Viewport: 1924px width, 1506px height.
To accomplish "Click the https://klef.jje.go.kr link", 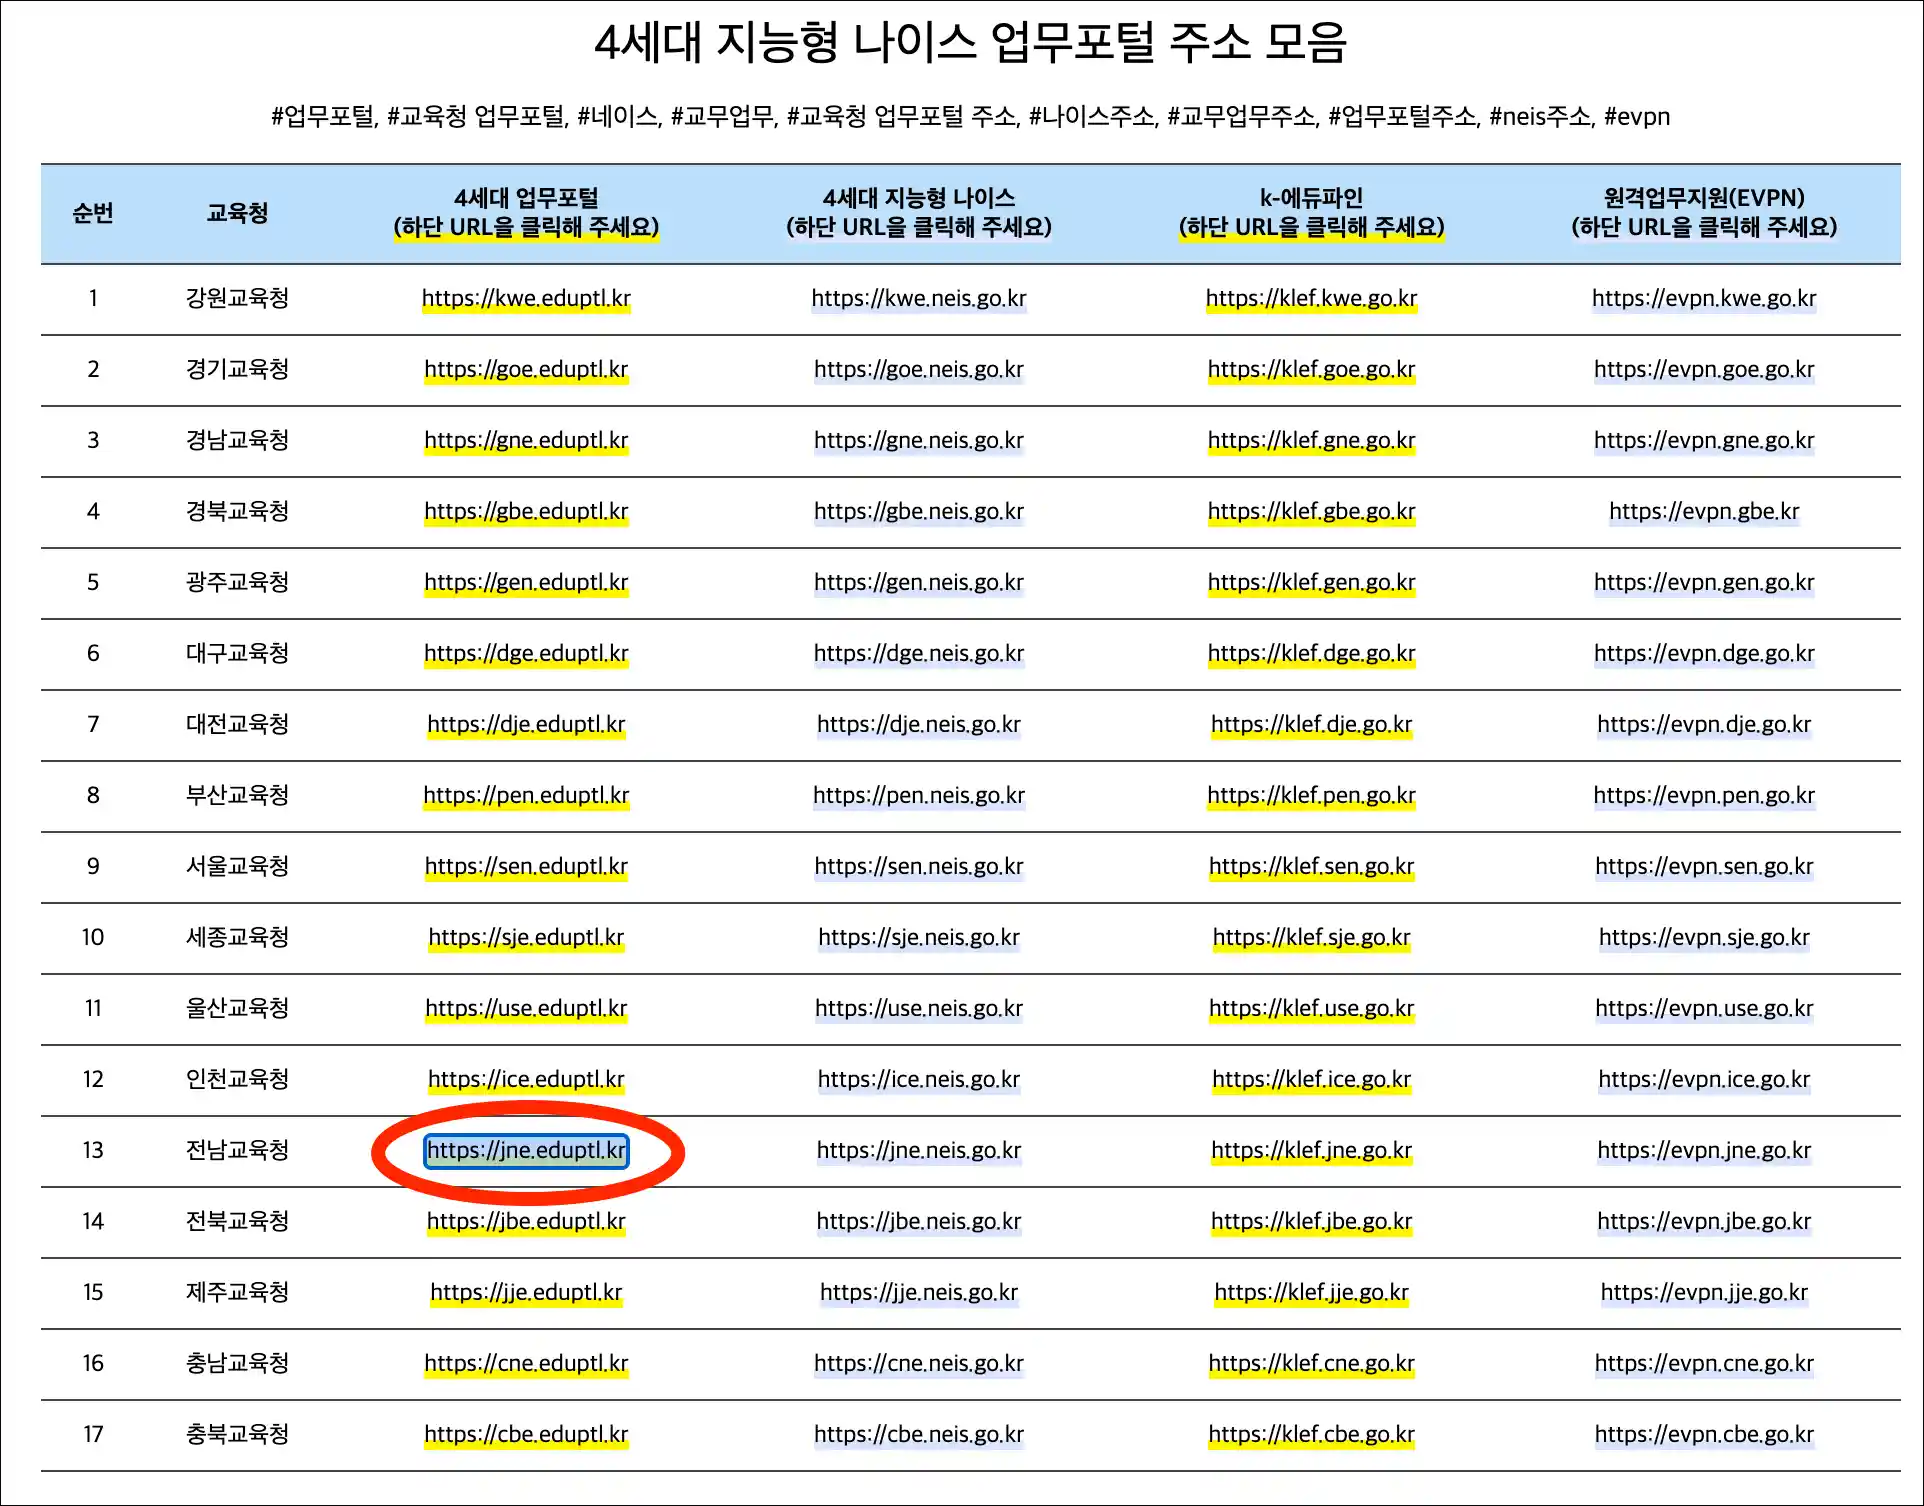I will [x=1311, y=1292].
